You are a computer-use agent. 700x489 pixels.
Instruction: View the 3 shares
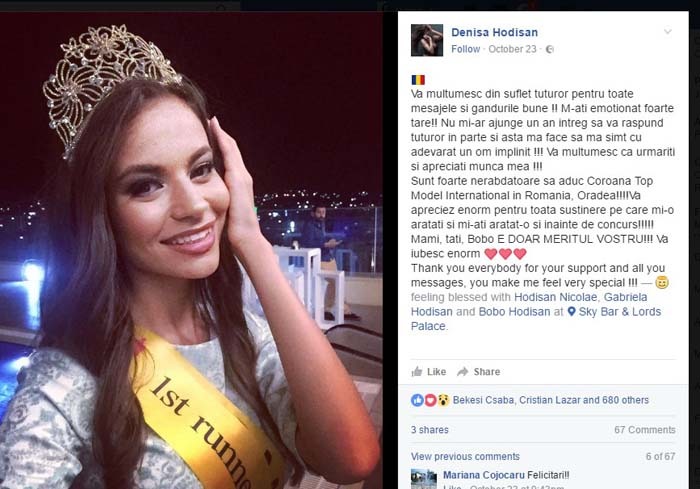click(429, 430)
